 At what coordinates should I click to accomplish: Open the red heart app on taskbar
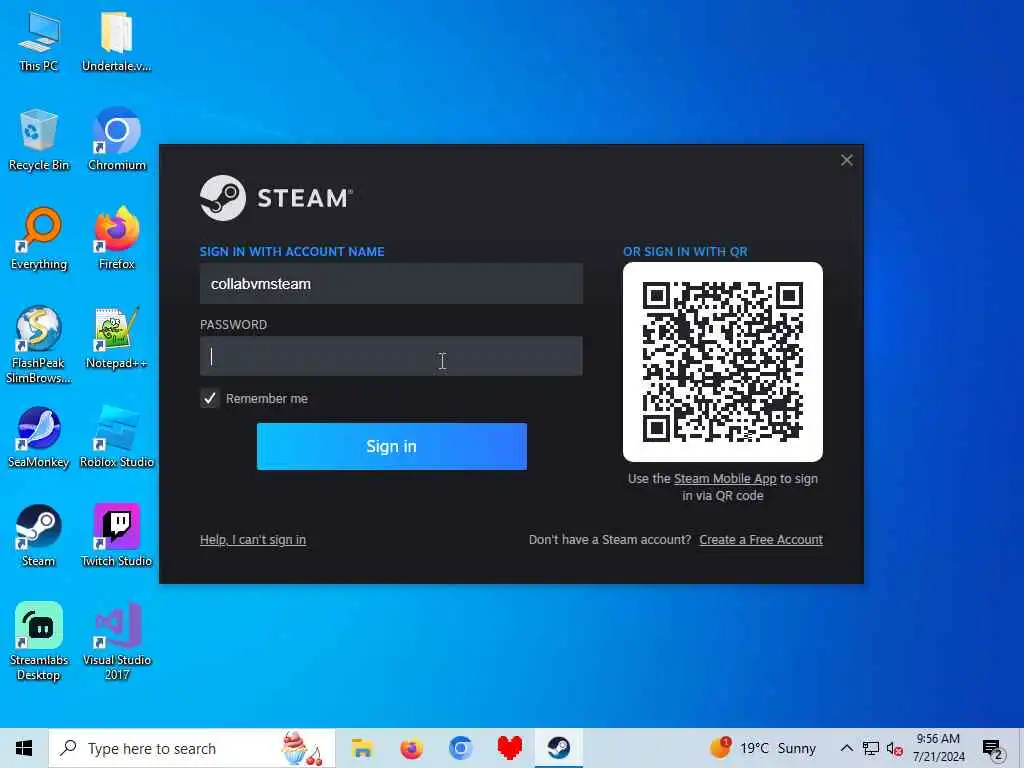tap(509, 748)
